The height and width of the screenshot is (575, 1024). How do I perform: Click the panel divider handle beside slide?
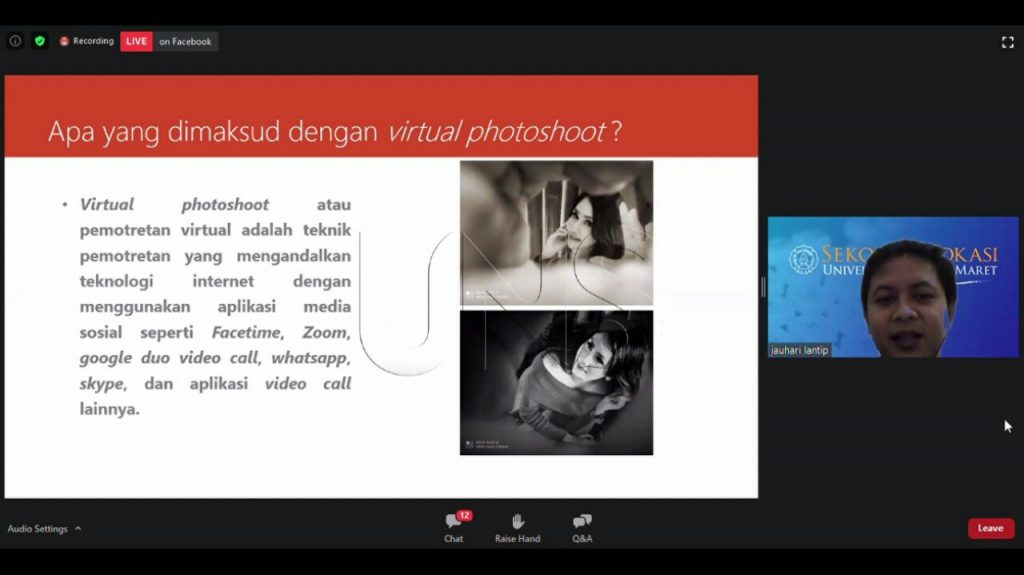(x=763, y=287)
